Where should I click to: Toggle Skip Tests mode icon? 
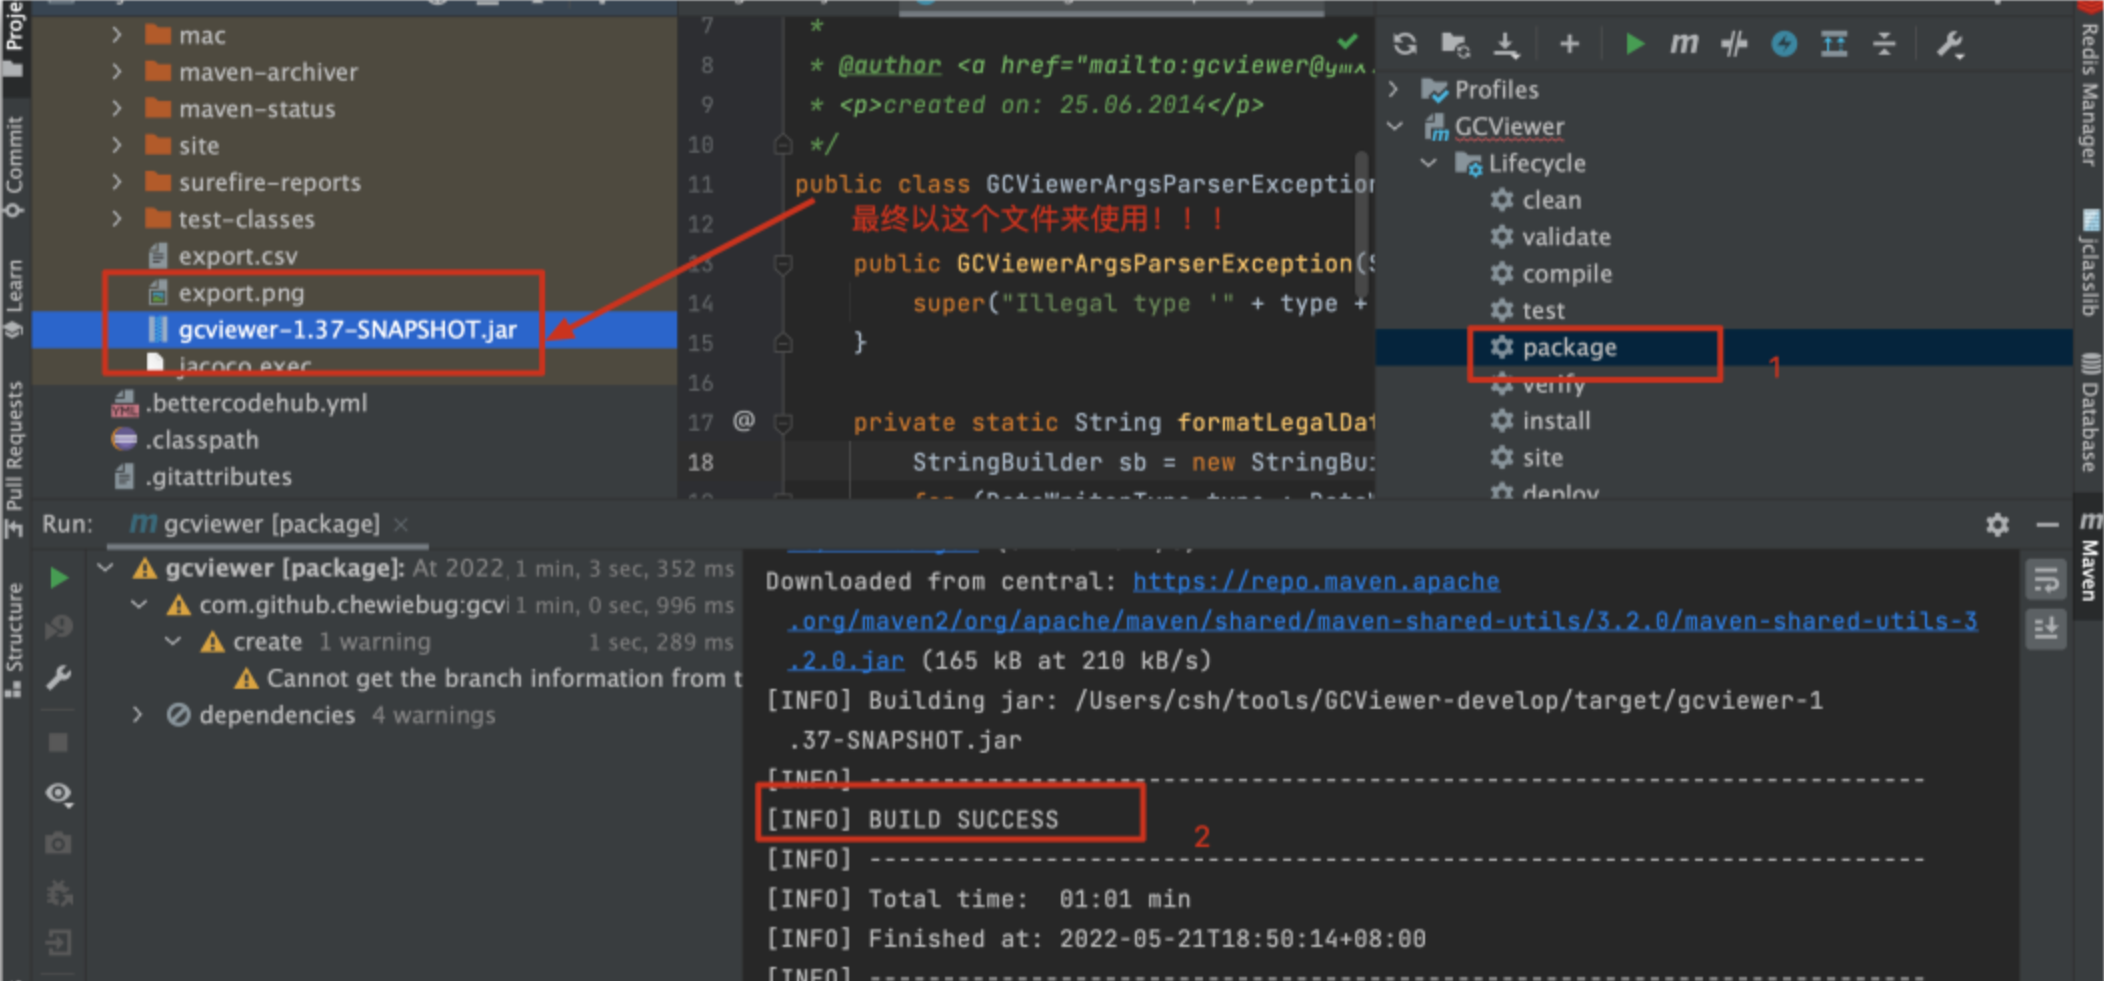pos(1734,44)
